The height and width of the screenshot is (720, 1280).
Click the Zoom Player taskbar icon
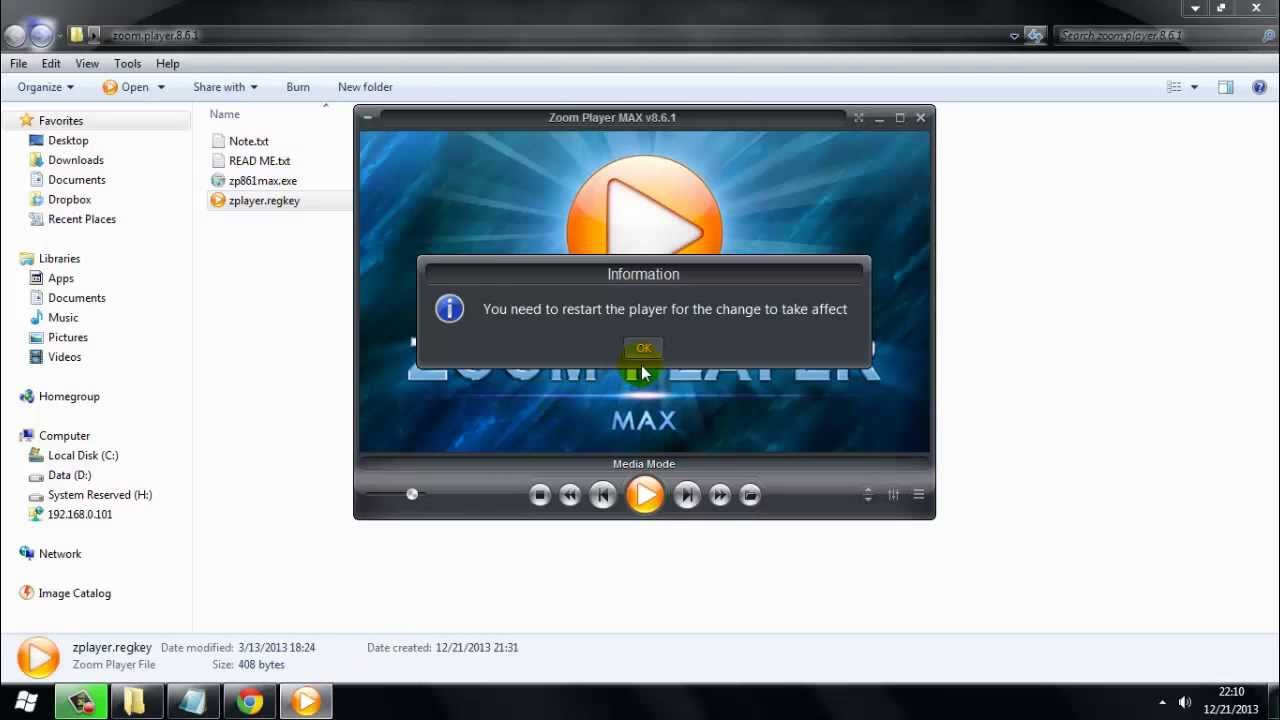click(x=306, y=702)
